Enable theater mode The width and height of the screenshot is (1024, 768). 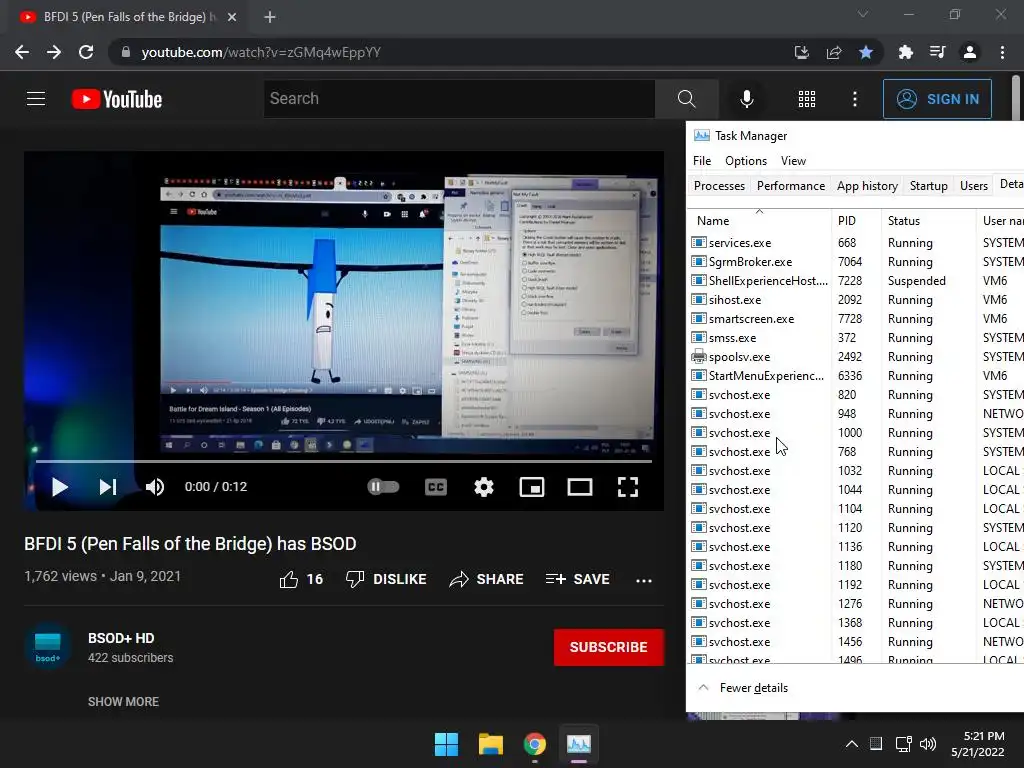[x=579, y=487]
